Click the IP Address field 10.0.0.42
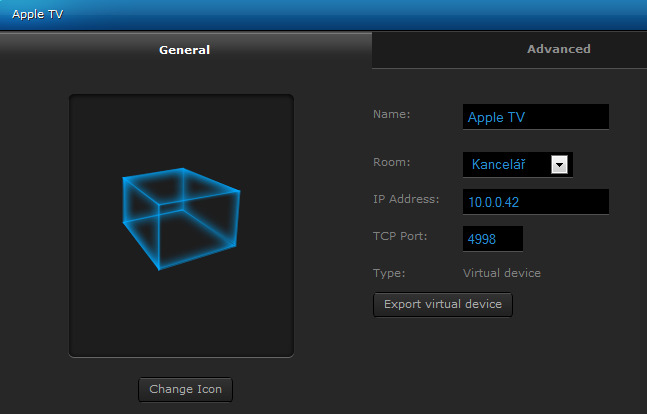This screenshot has height=414, width=647. [x=536, y=202]
